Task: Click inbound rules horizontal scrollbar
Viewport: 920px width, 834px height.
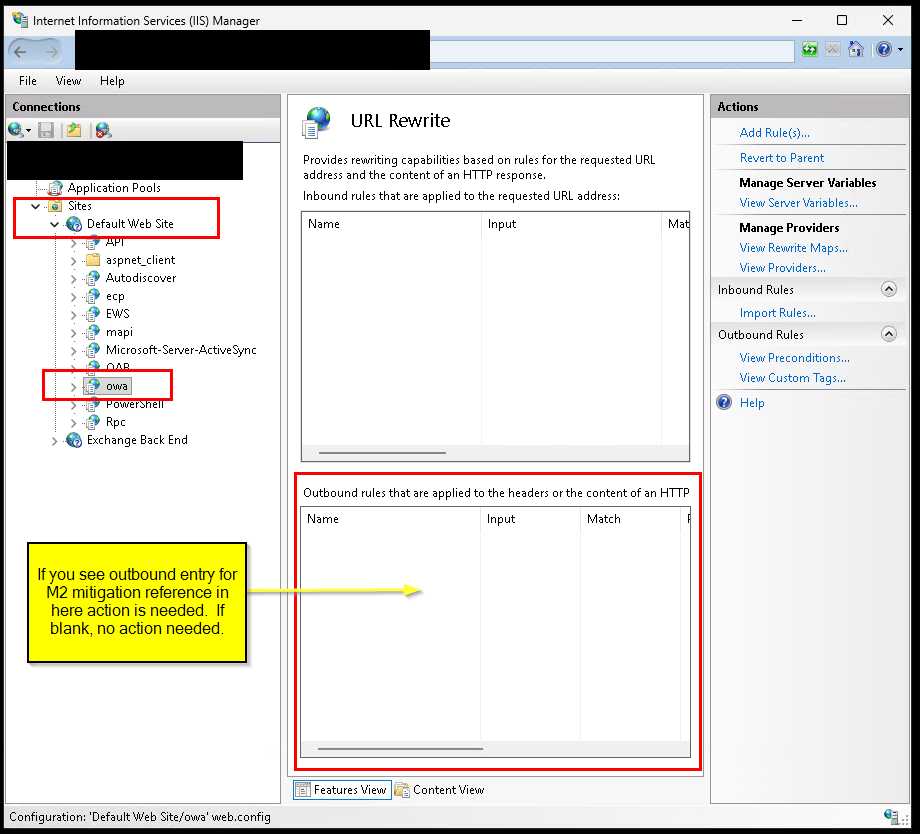Action: (x=382, y=453)
